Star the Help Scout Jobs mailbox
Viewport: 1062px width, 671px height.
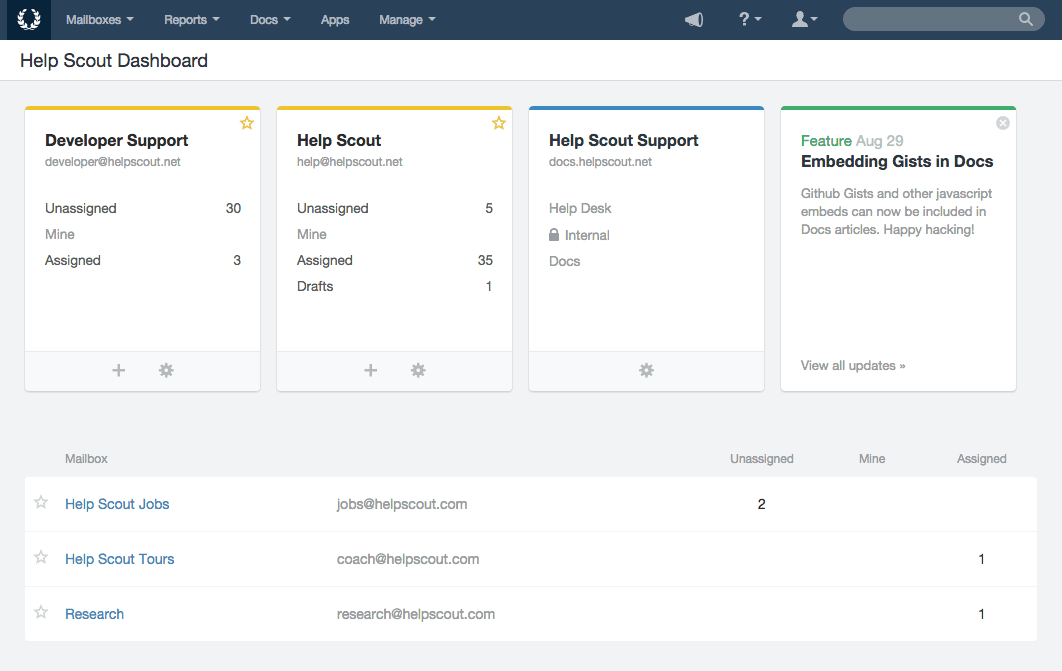pyautogui.click(x=41, y=503)
